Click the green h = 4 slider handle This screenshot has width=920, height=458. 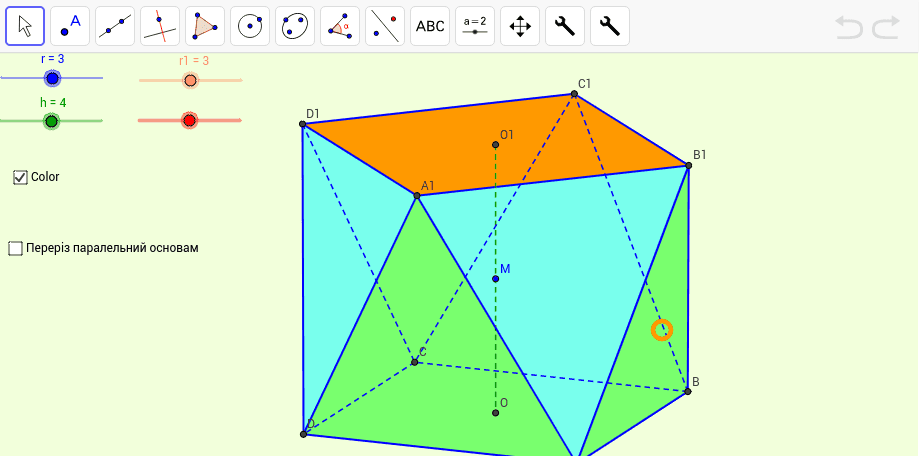click(x=51, y=121)
